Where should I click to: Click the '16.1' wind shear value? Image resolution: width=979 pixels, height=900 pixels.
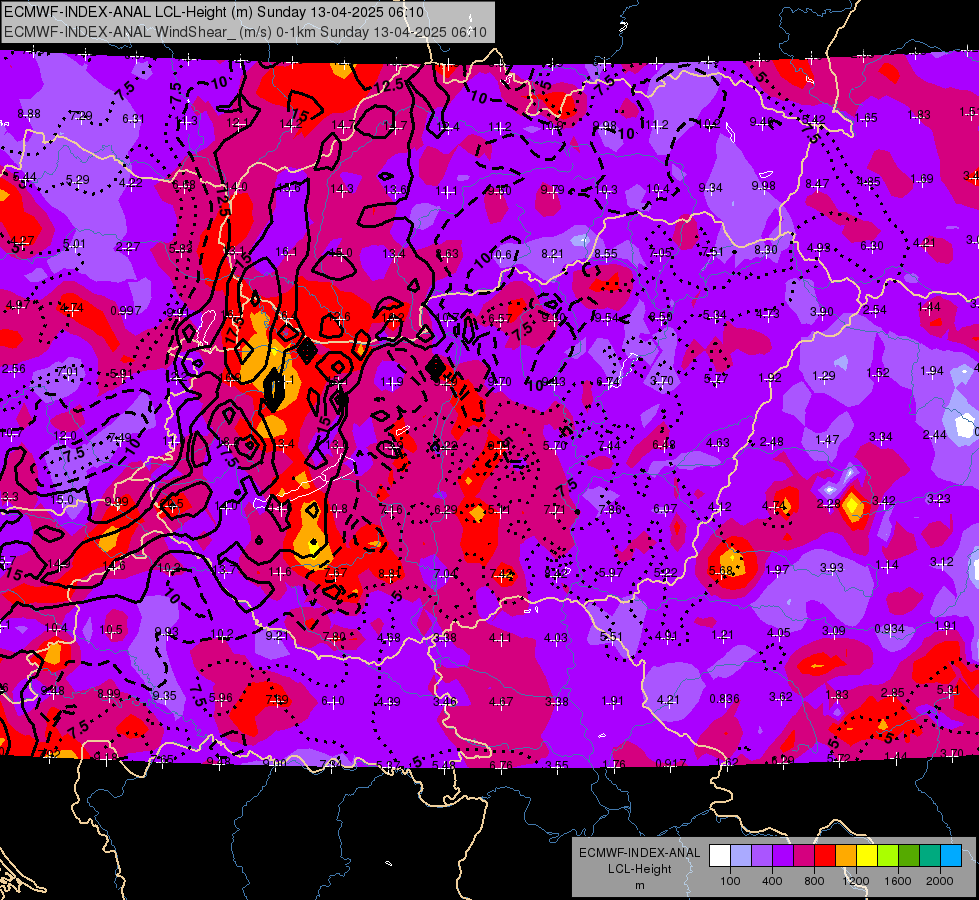point(286,252)
